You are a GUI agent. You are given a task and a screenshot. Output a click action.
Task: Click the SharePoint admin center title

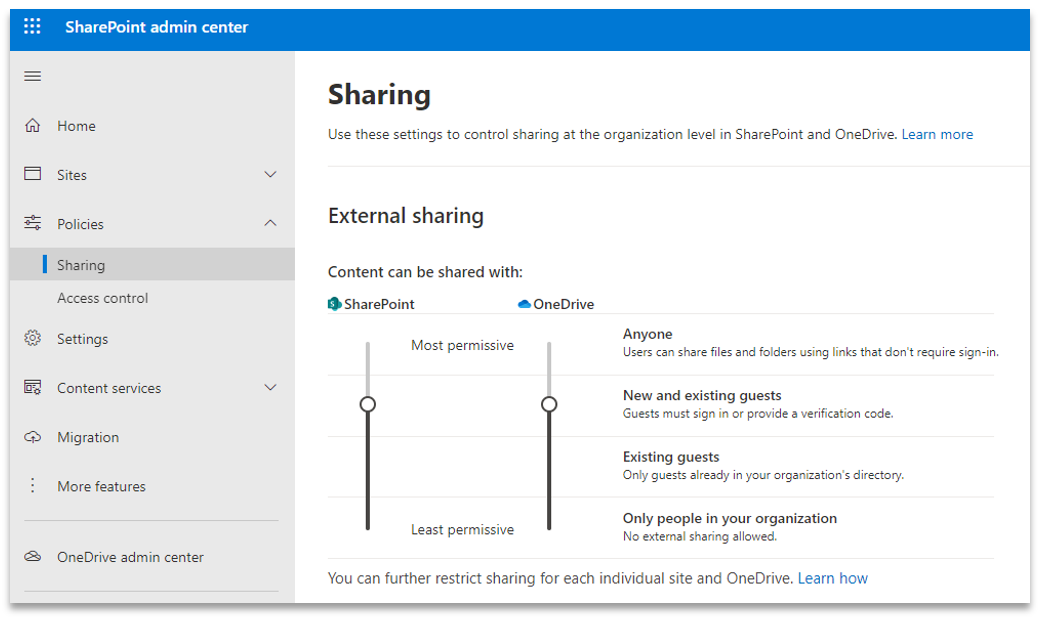(156, 27)
